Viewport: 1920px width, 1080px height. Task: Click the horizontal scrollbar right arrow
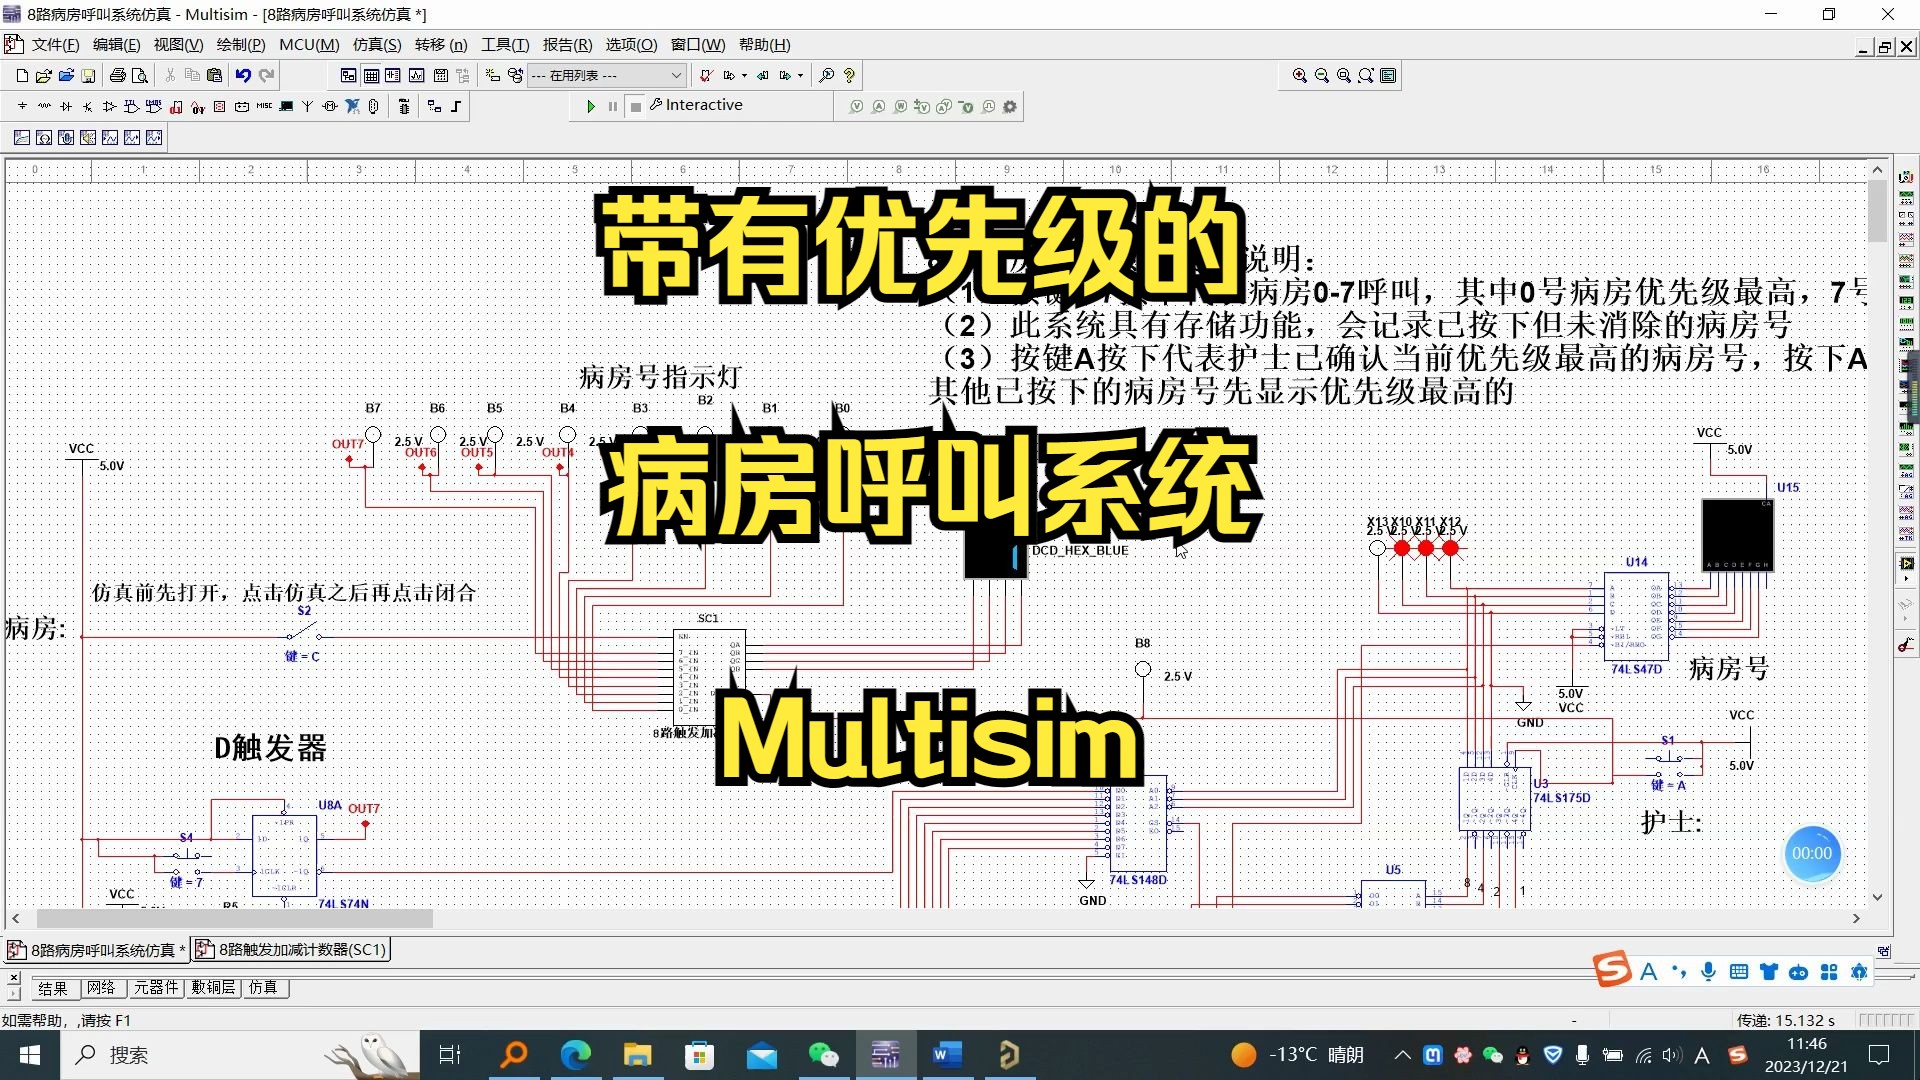point(1856,918)
